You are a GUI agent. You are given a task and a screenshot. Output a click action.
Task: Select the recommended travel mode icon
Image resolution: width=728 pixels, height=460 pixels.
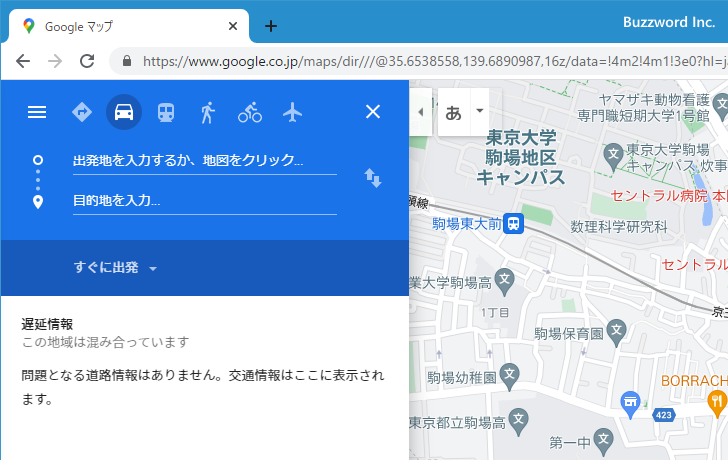tap(82, 112)
